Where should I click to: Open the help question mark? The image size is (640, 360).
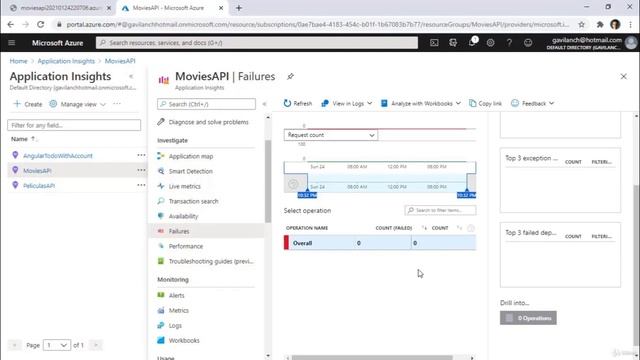pyautogui.click(x=509, y=43)
